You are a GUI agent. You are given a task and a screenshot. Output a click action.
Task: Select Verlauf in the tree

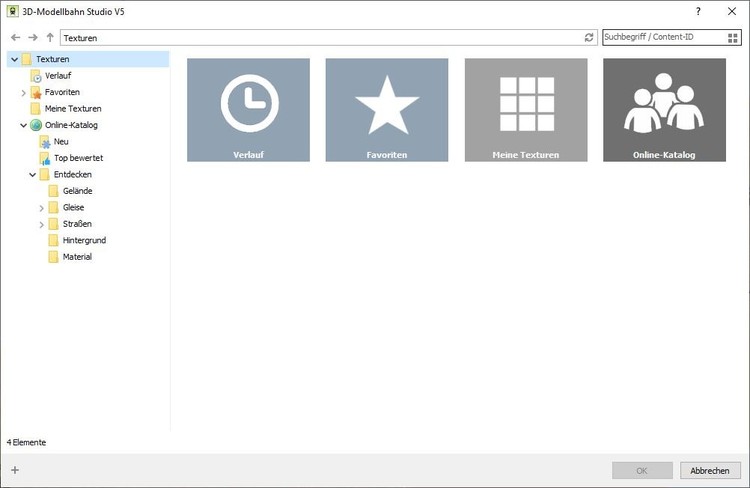[58, 76]
